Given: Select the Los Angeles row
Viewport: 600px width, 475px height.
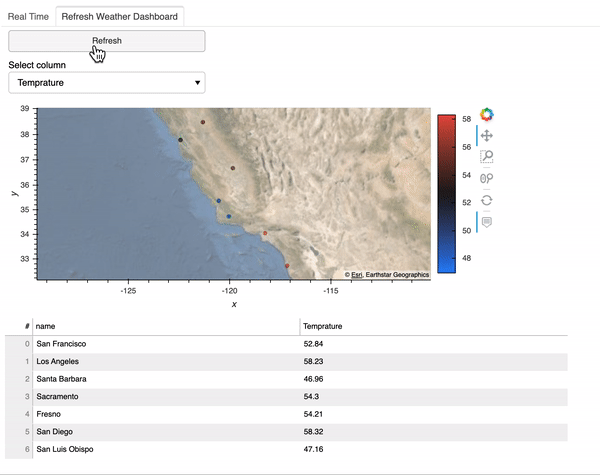Looking at the screenshot, I should [x=286, y=362].
